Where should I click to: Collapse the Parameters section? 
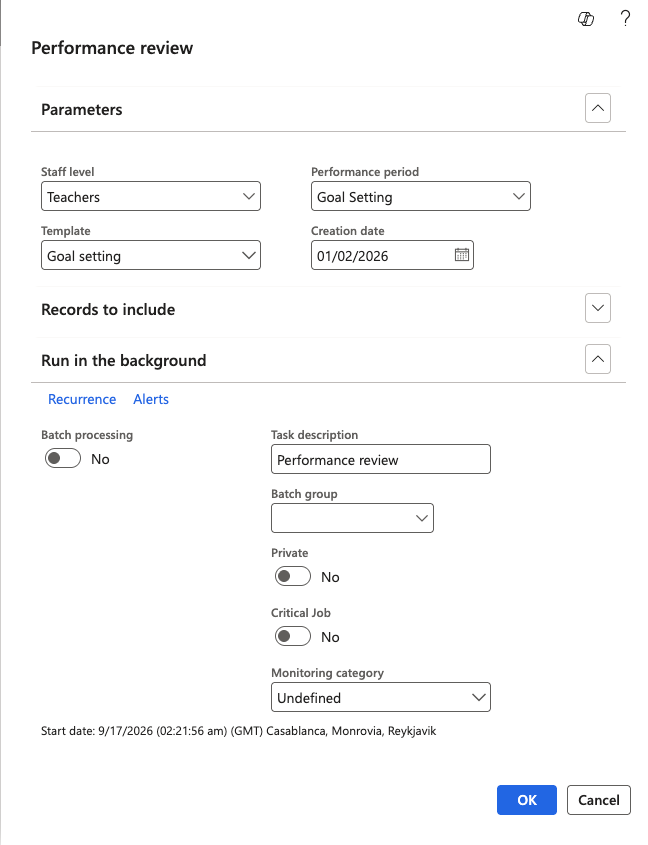pyautogui.click(x=598, y=108)
